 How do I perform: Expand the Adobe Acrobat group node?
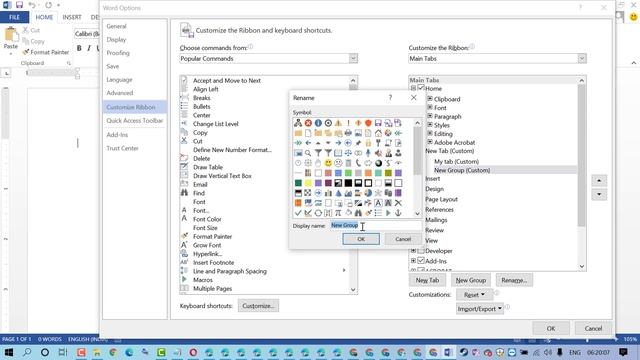click(430, 142)
